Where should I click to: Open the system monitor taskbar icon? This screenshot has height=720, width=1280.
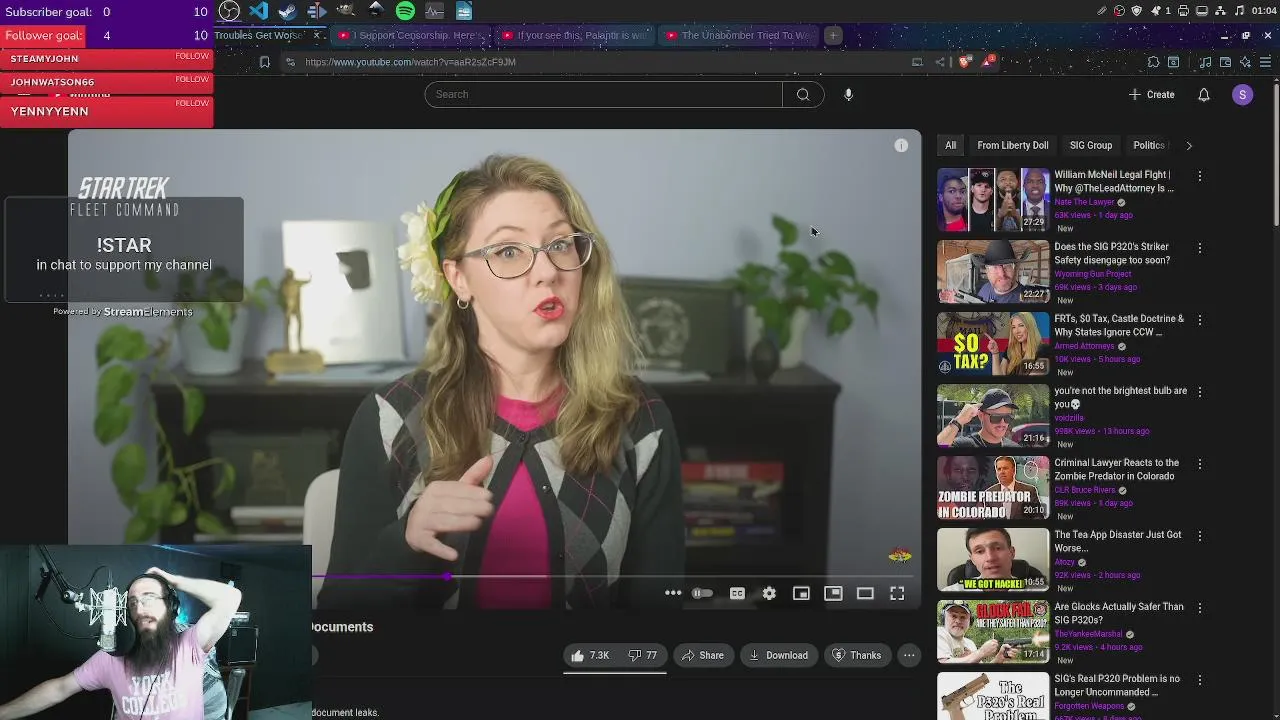pyautogui.click(x=434, y=11)
